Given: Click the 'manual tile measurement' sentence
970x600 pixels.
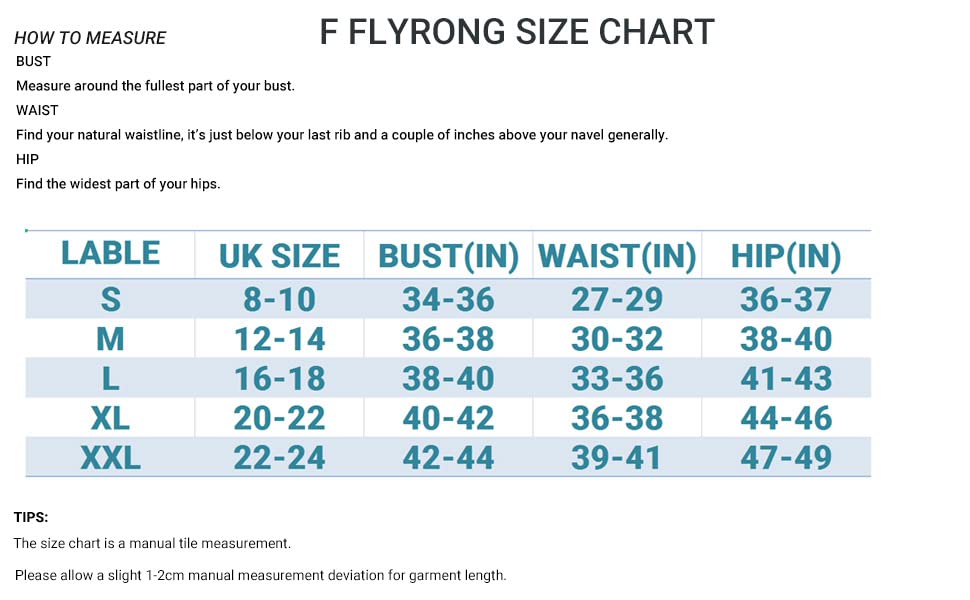Looking at the screenshot, I should pos(152,544).
